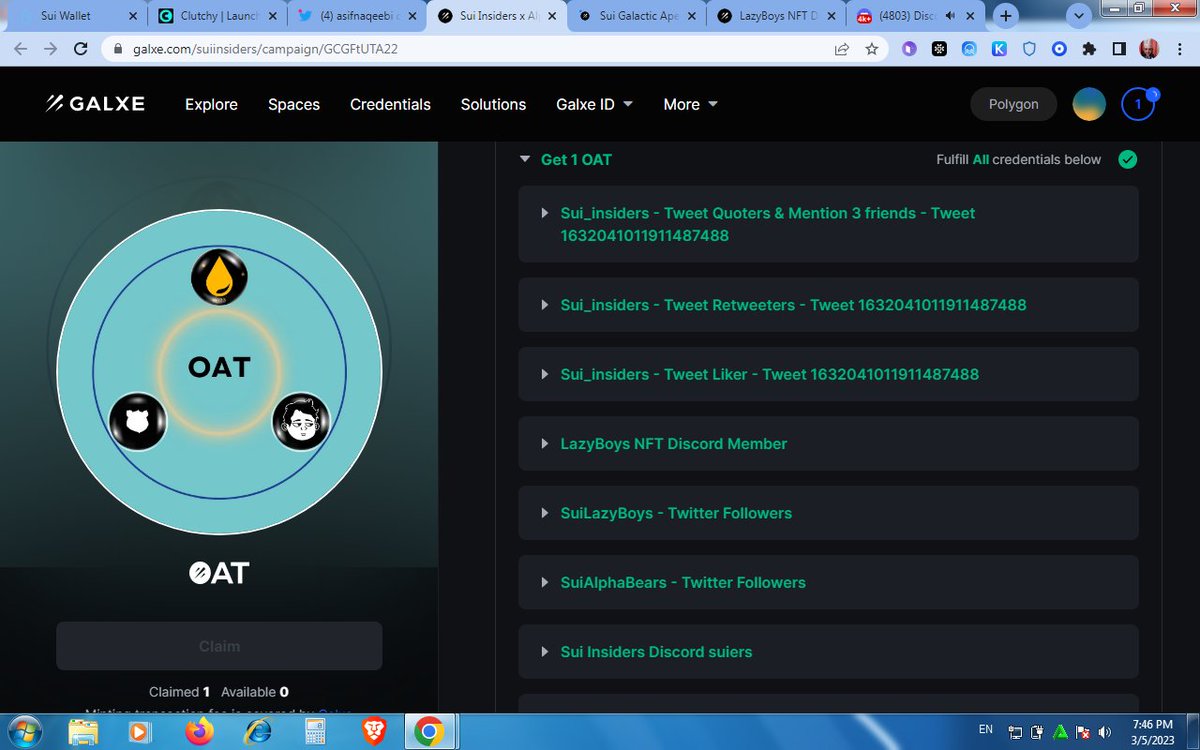Open a new tab with the plus button
Image resolution: width=1200 pixels, height=750 pixels.
pyautogui.click(x=1006, y=16)
